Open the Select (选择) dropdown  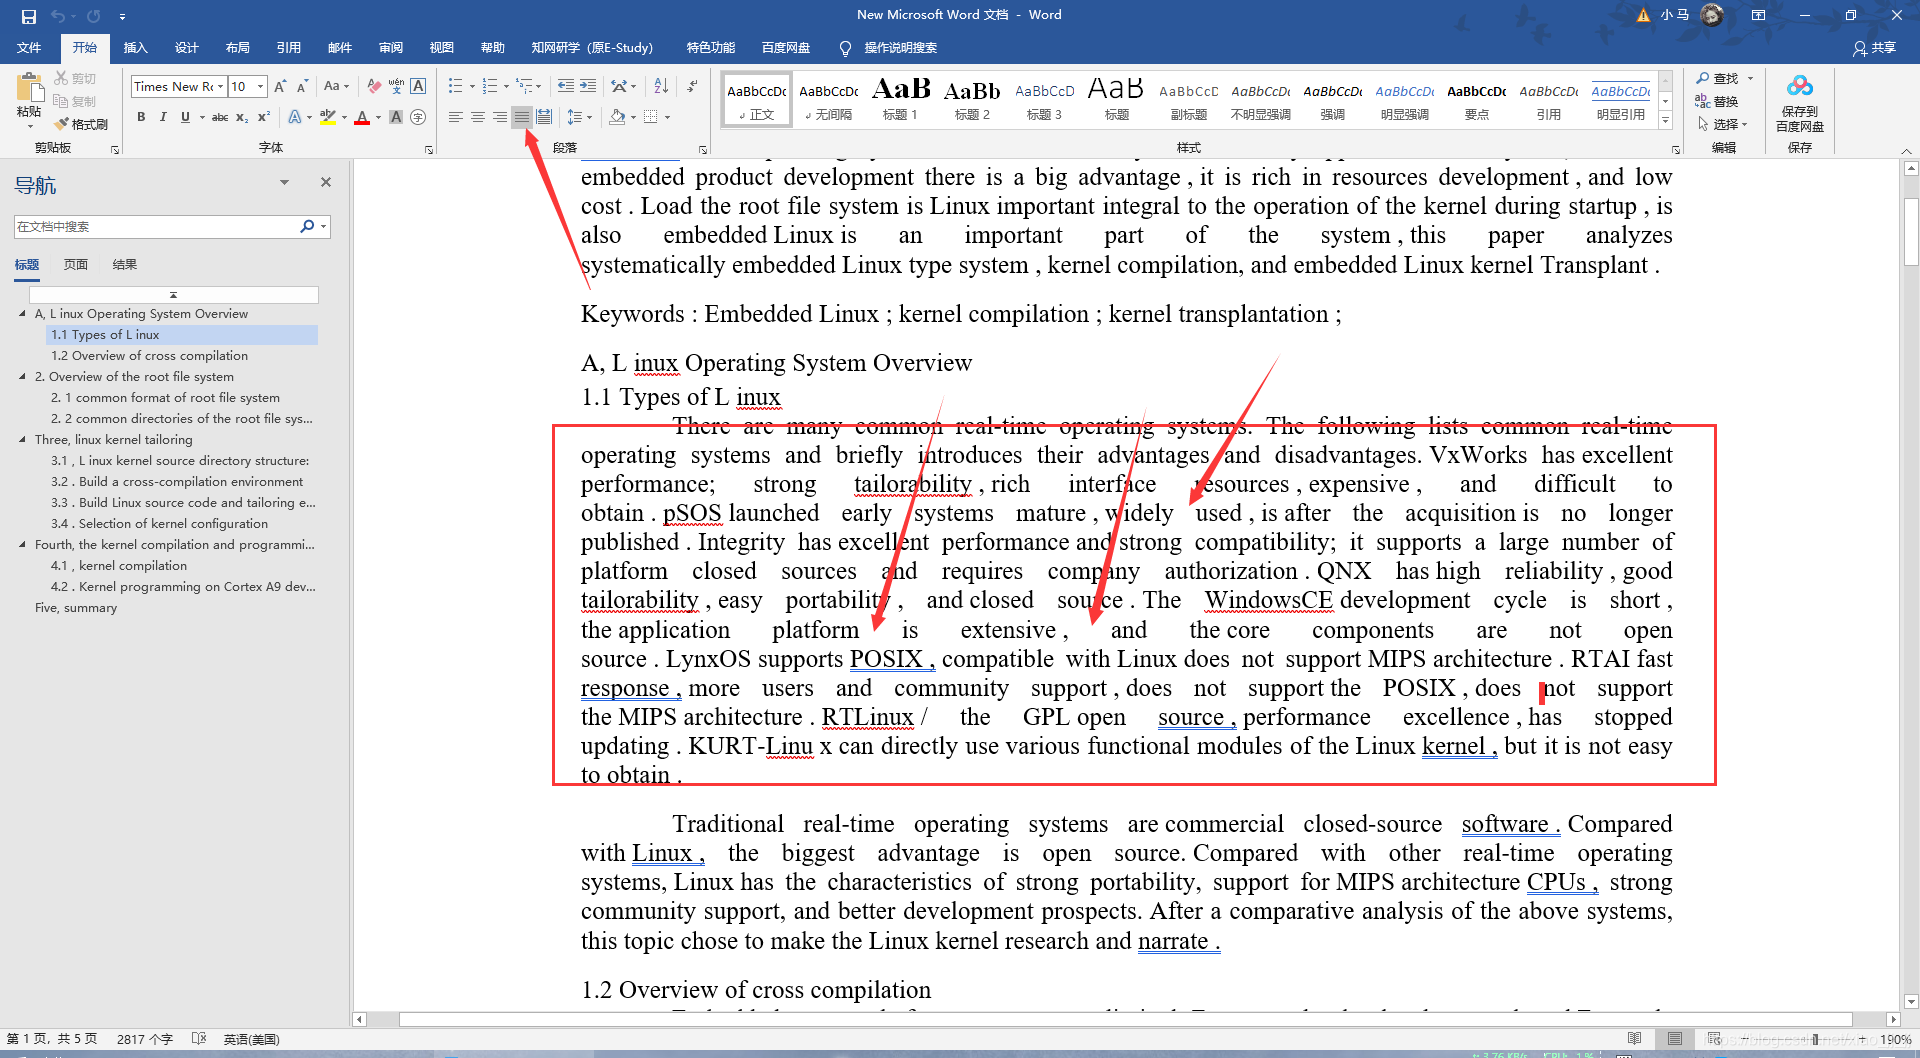pyautogui.click(x=1723, y=124)
